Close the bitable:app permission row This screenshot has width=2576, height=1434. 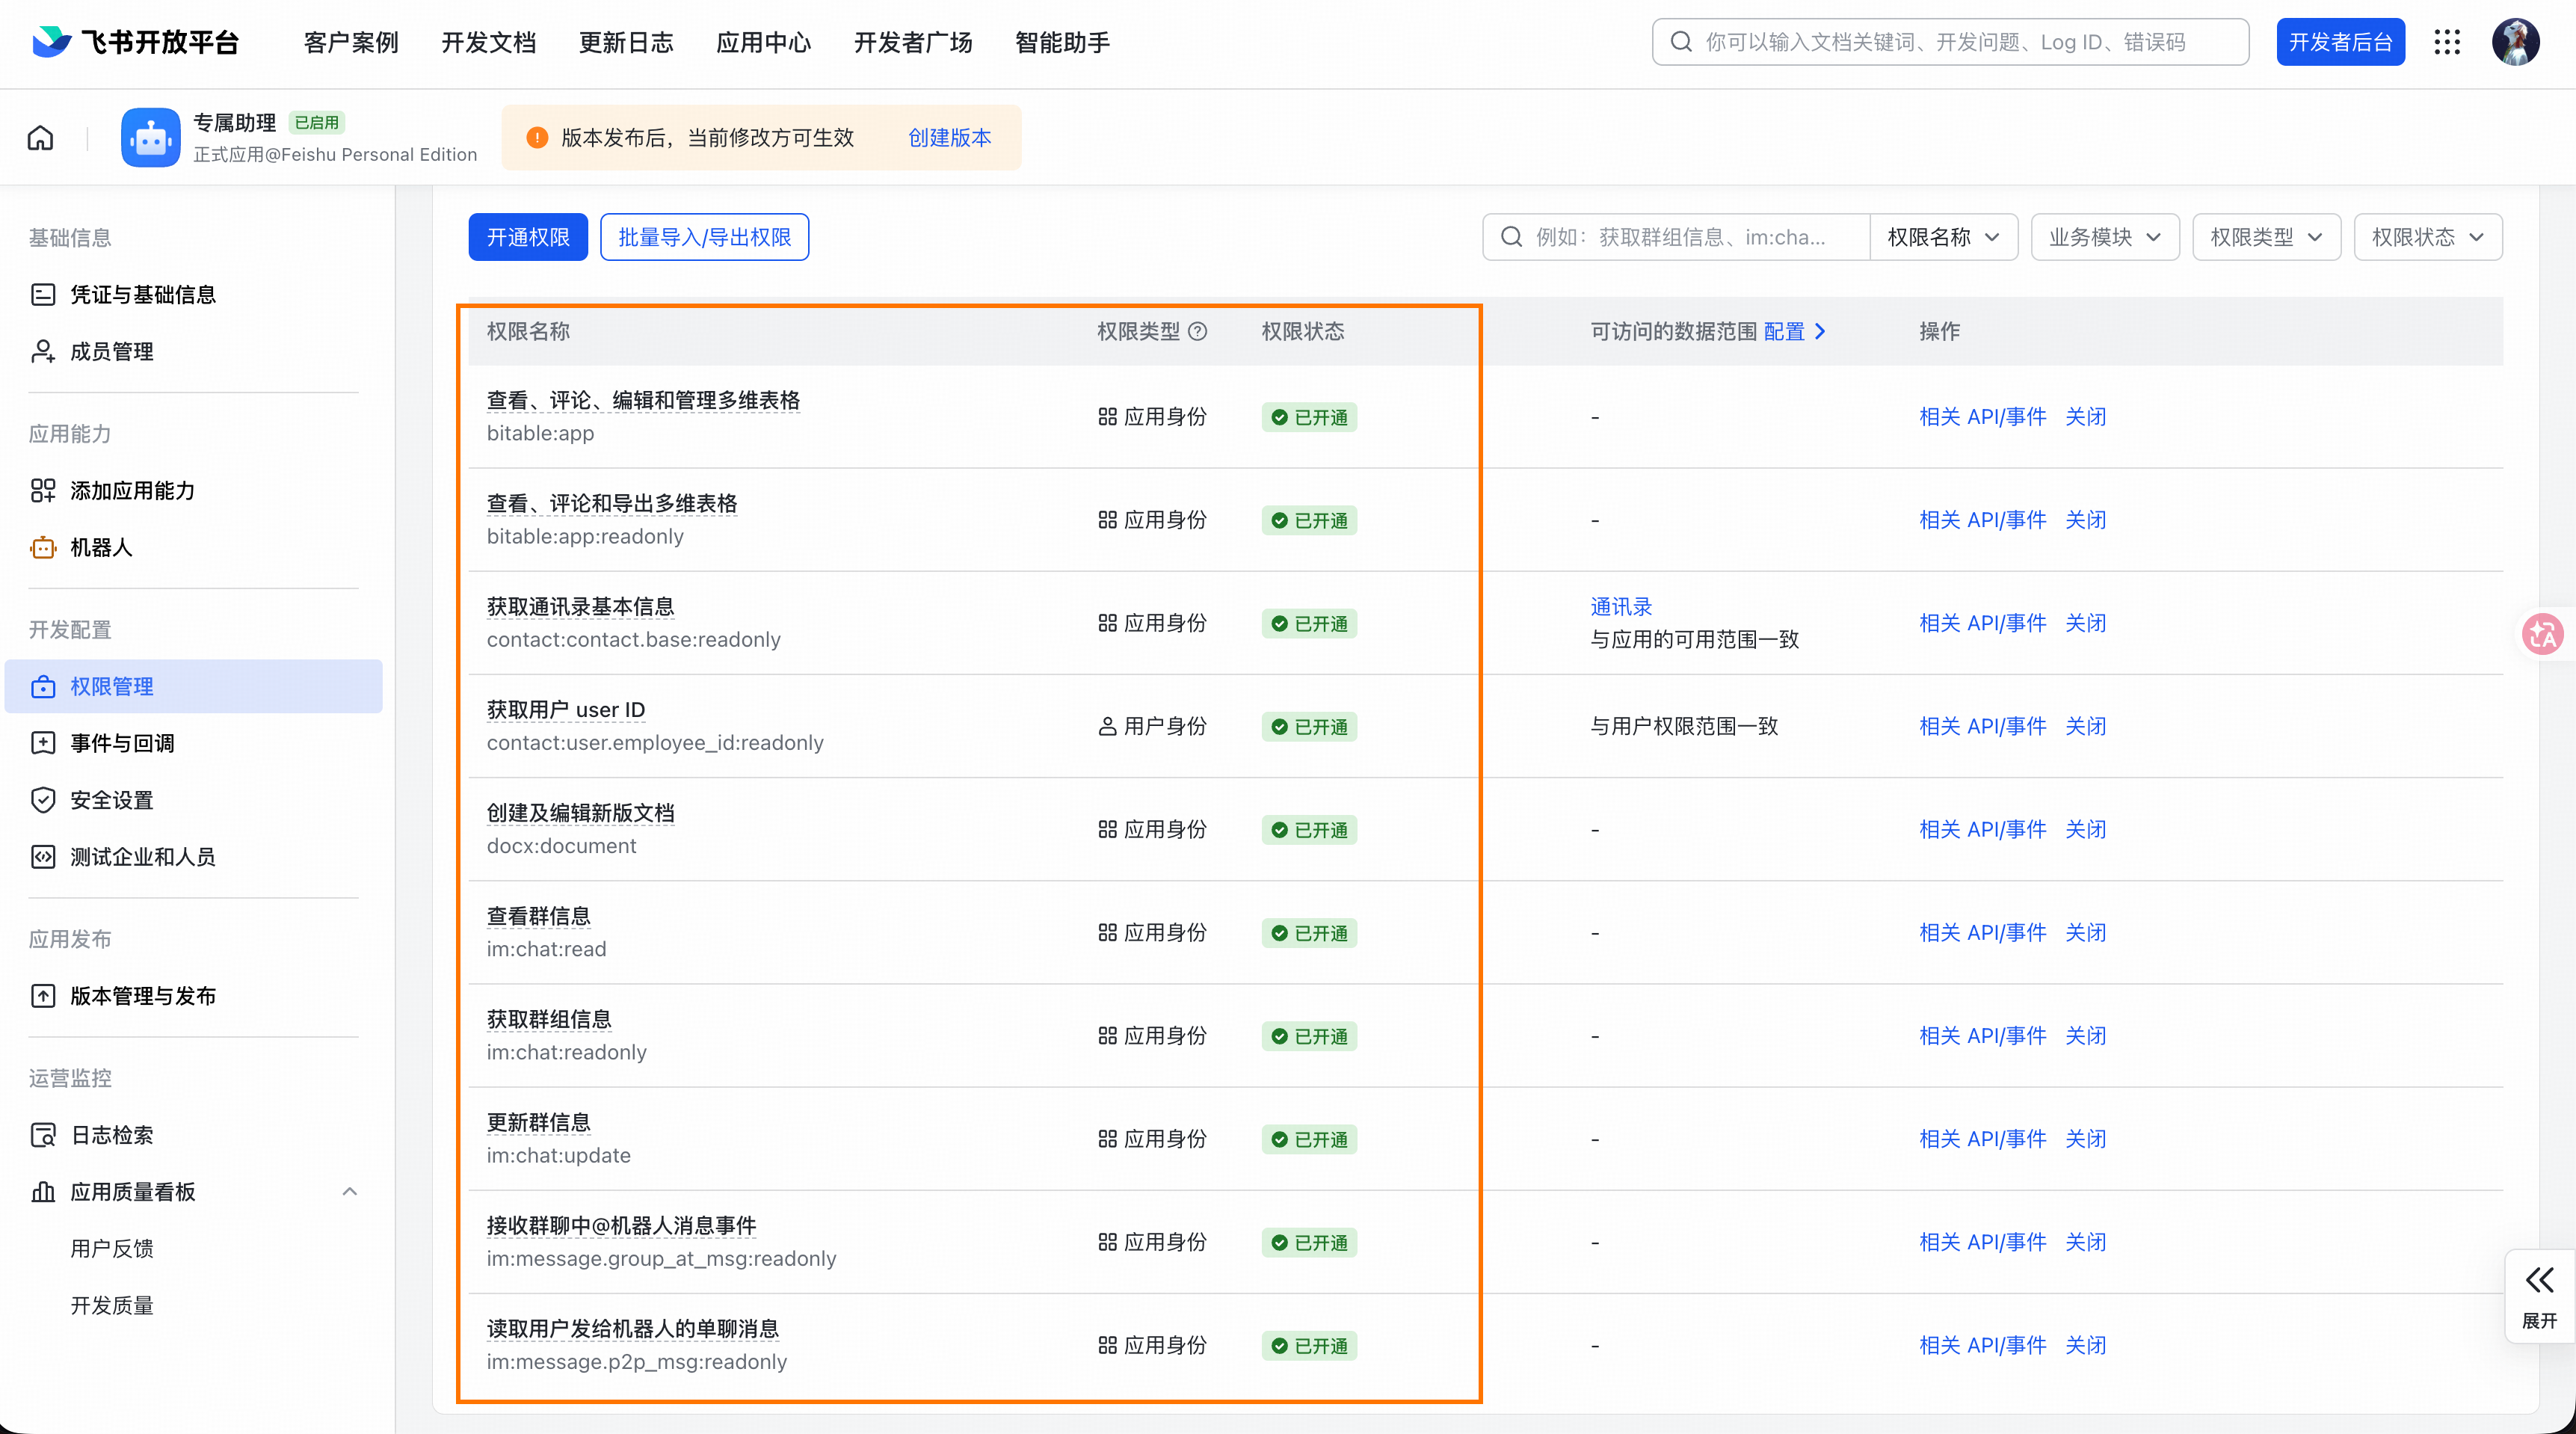tap(2085, 416)
